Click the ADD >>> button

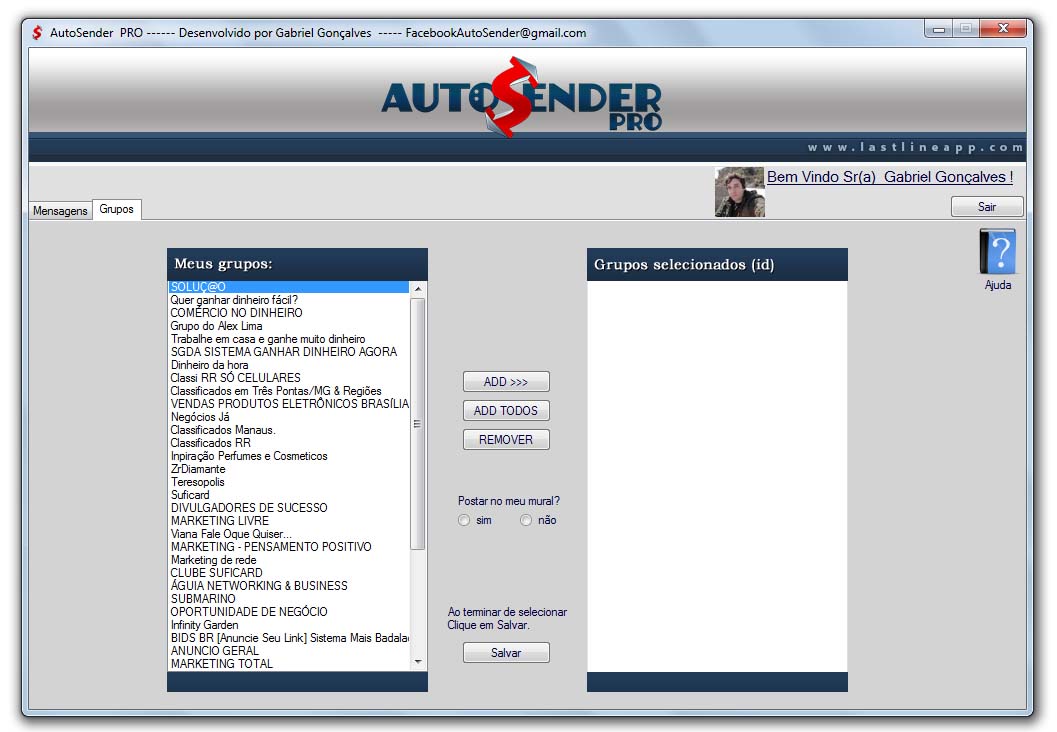(506, 382)
